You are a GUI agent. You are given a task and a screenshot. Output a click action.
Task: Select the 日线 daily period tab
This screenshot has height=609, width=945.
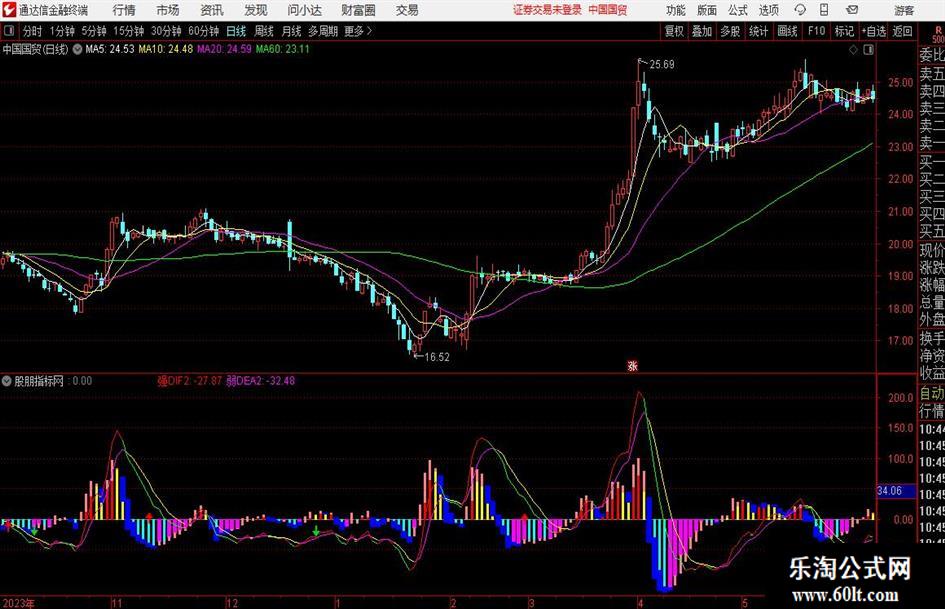(236, 31)
